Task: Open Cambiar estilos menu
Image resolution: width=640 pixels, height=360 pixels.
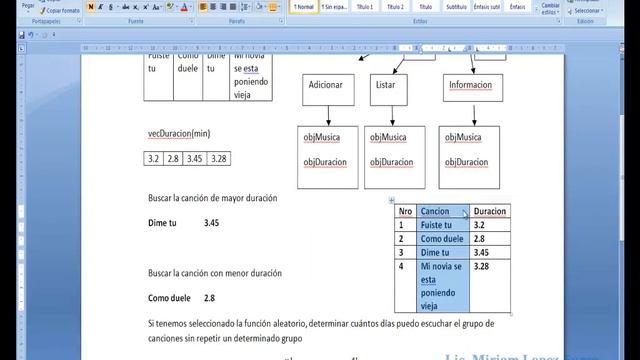Action: (550, 8)
